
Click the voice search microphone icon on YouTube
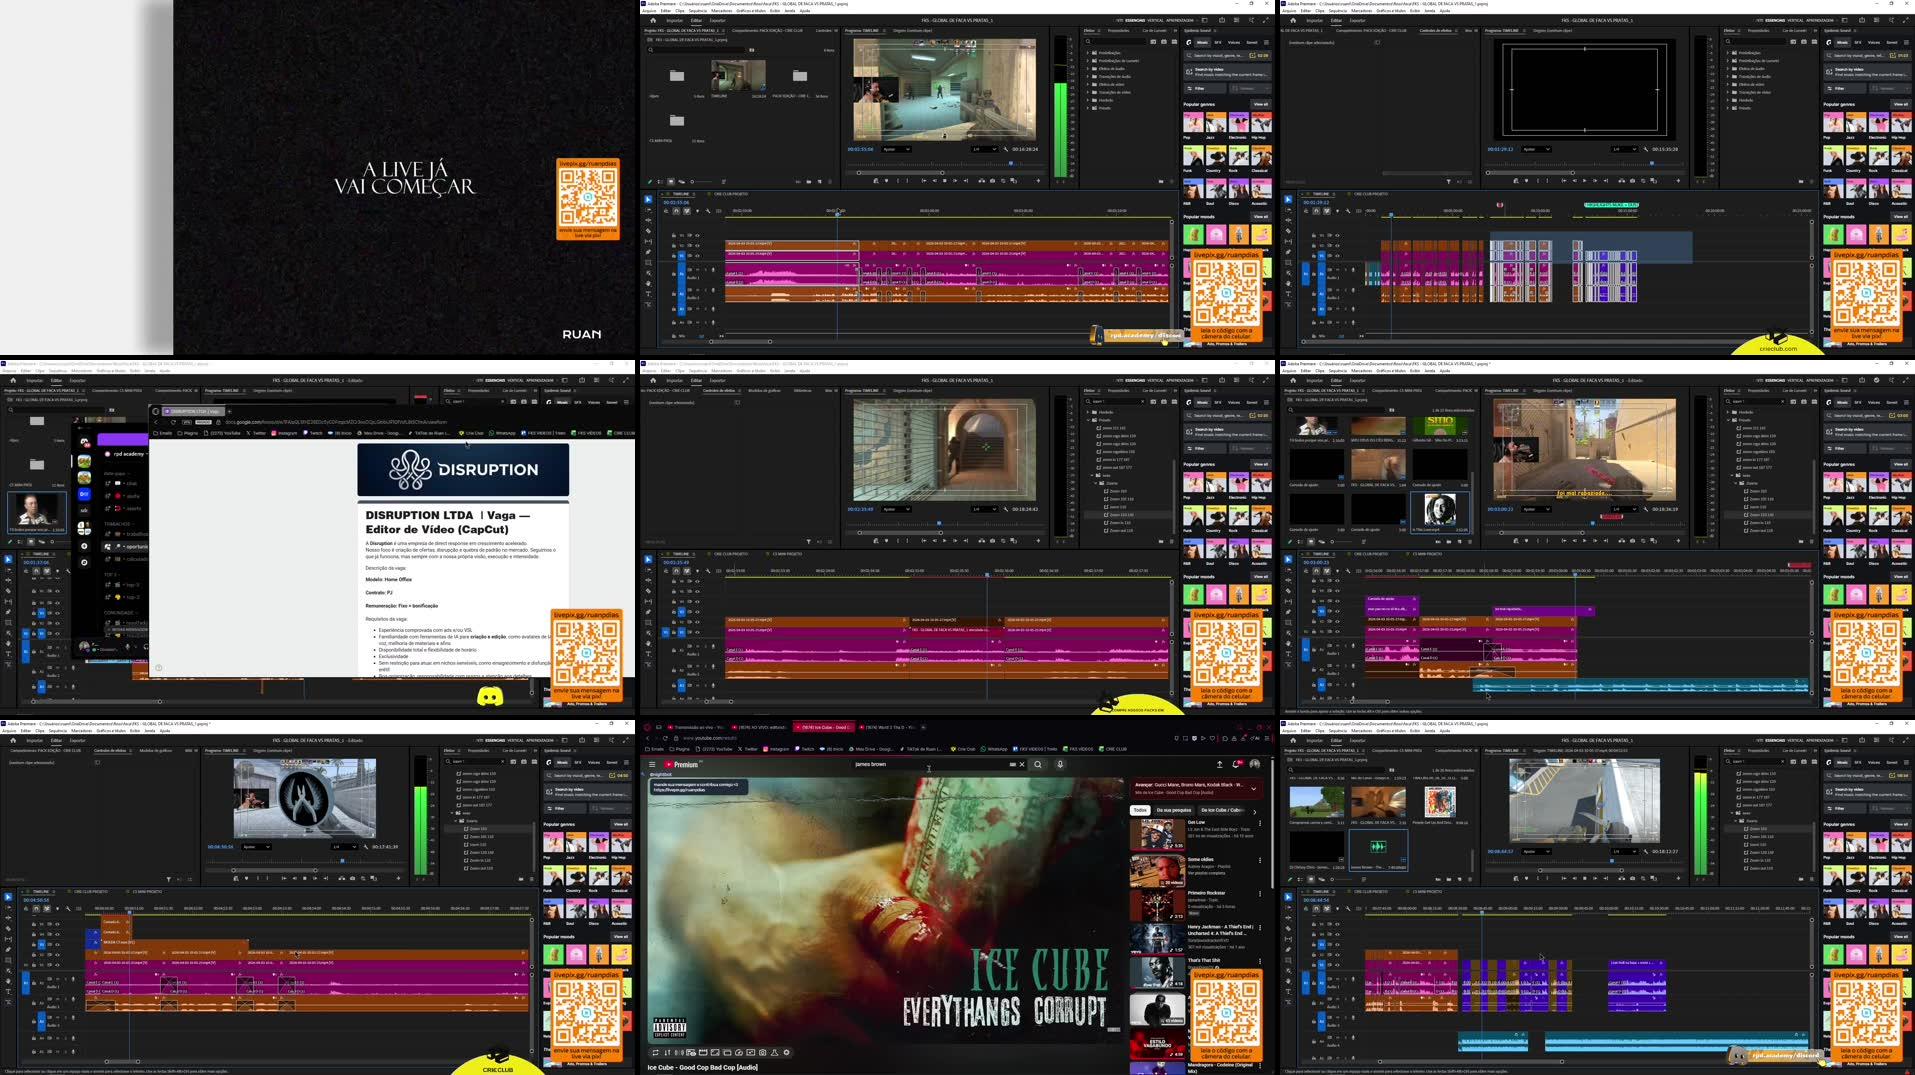pos(1058,766)
